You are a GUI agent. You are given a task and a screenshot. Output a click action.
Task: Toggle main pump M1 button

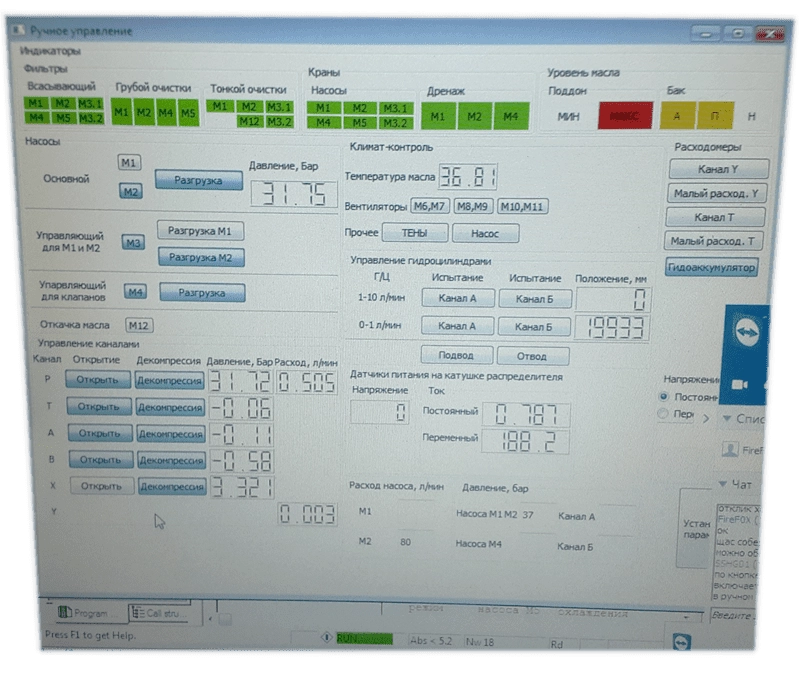(x=129, y=162)
